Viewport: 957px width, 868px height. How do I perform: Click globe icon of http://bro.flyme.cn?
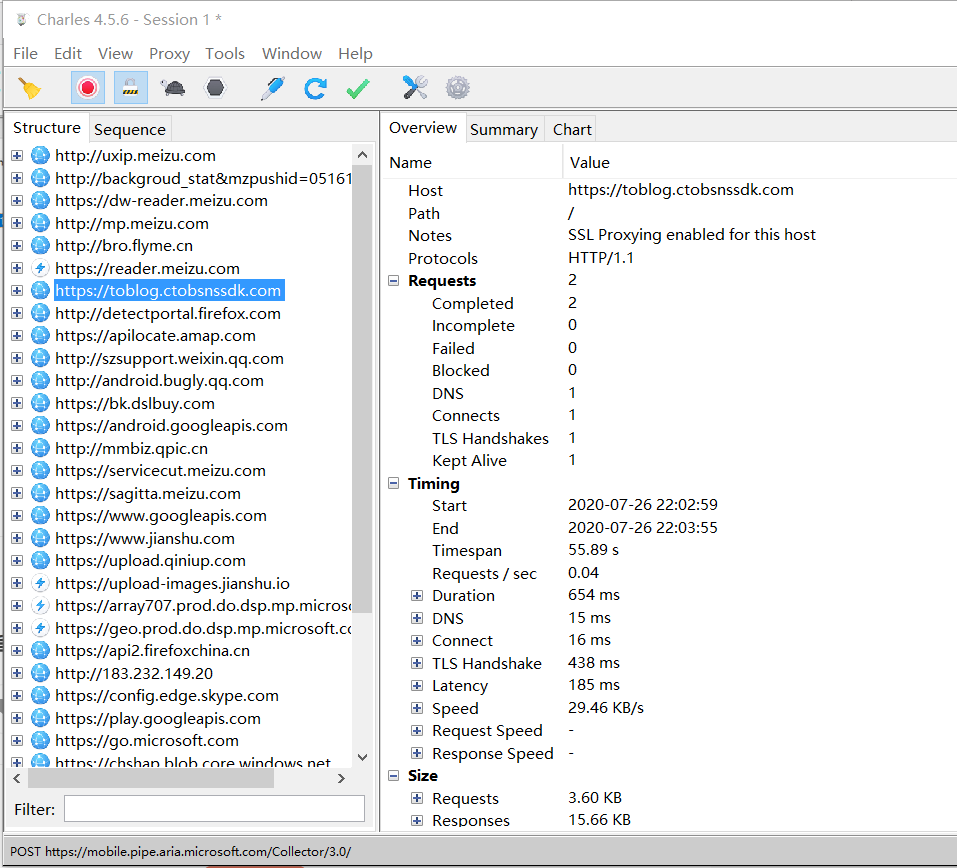(x=40, y=245)
